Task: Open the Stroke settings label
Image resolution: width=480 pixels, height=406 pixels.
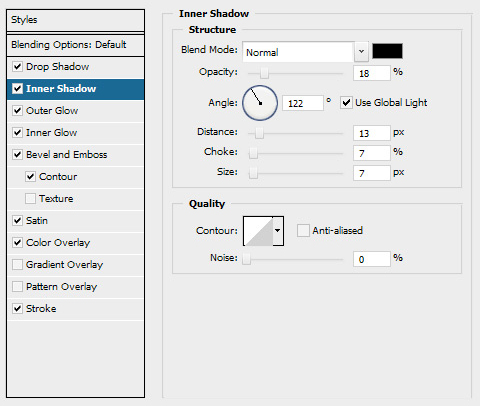Action: click(41, 309)
